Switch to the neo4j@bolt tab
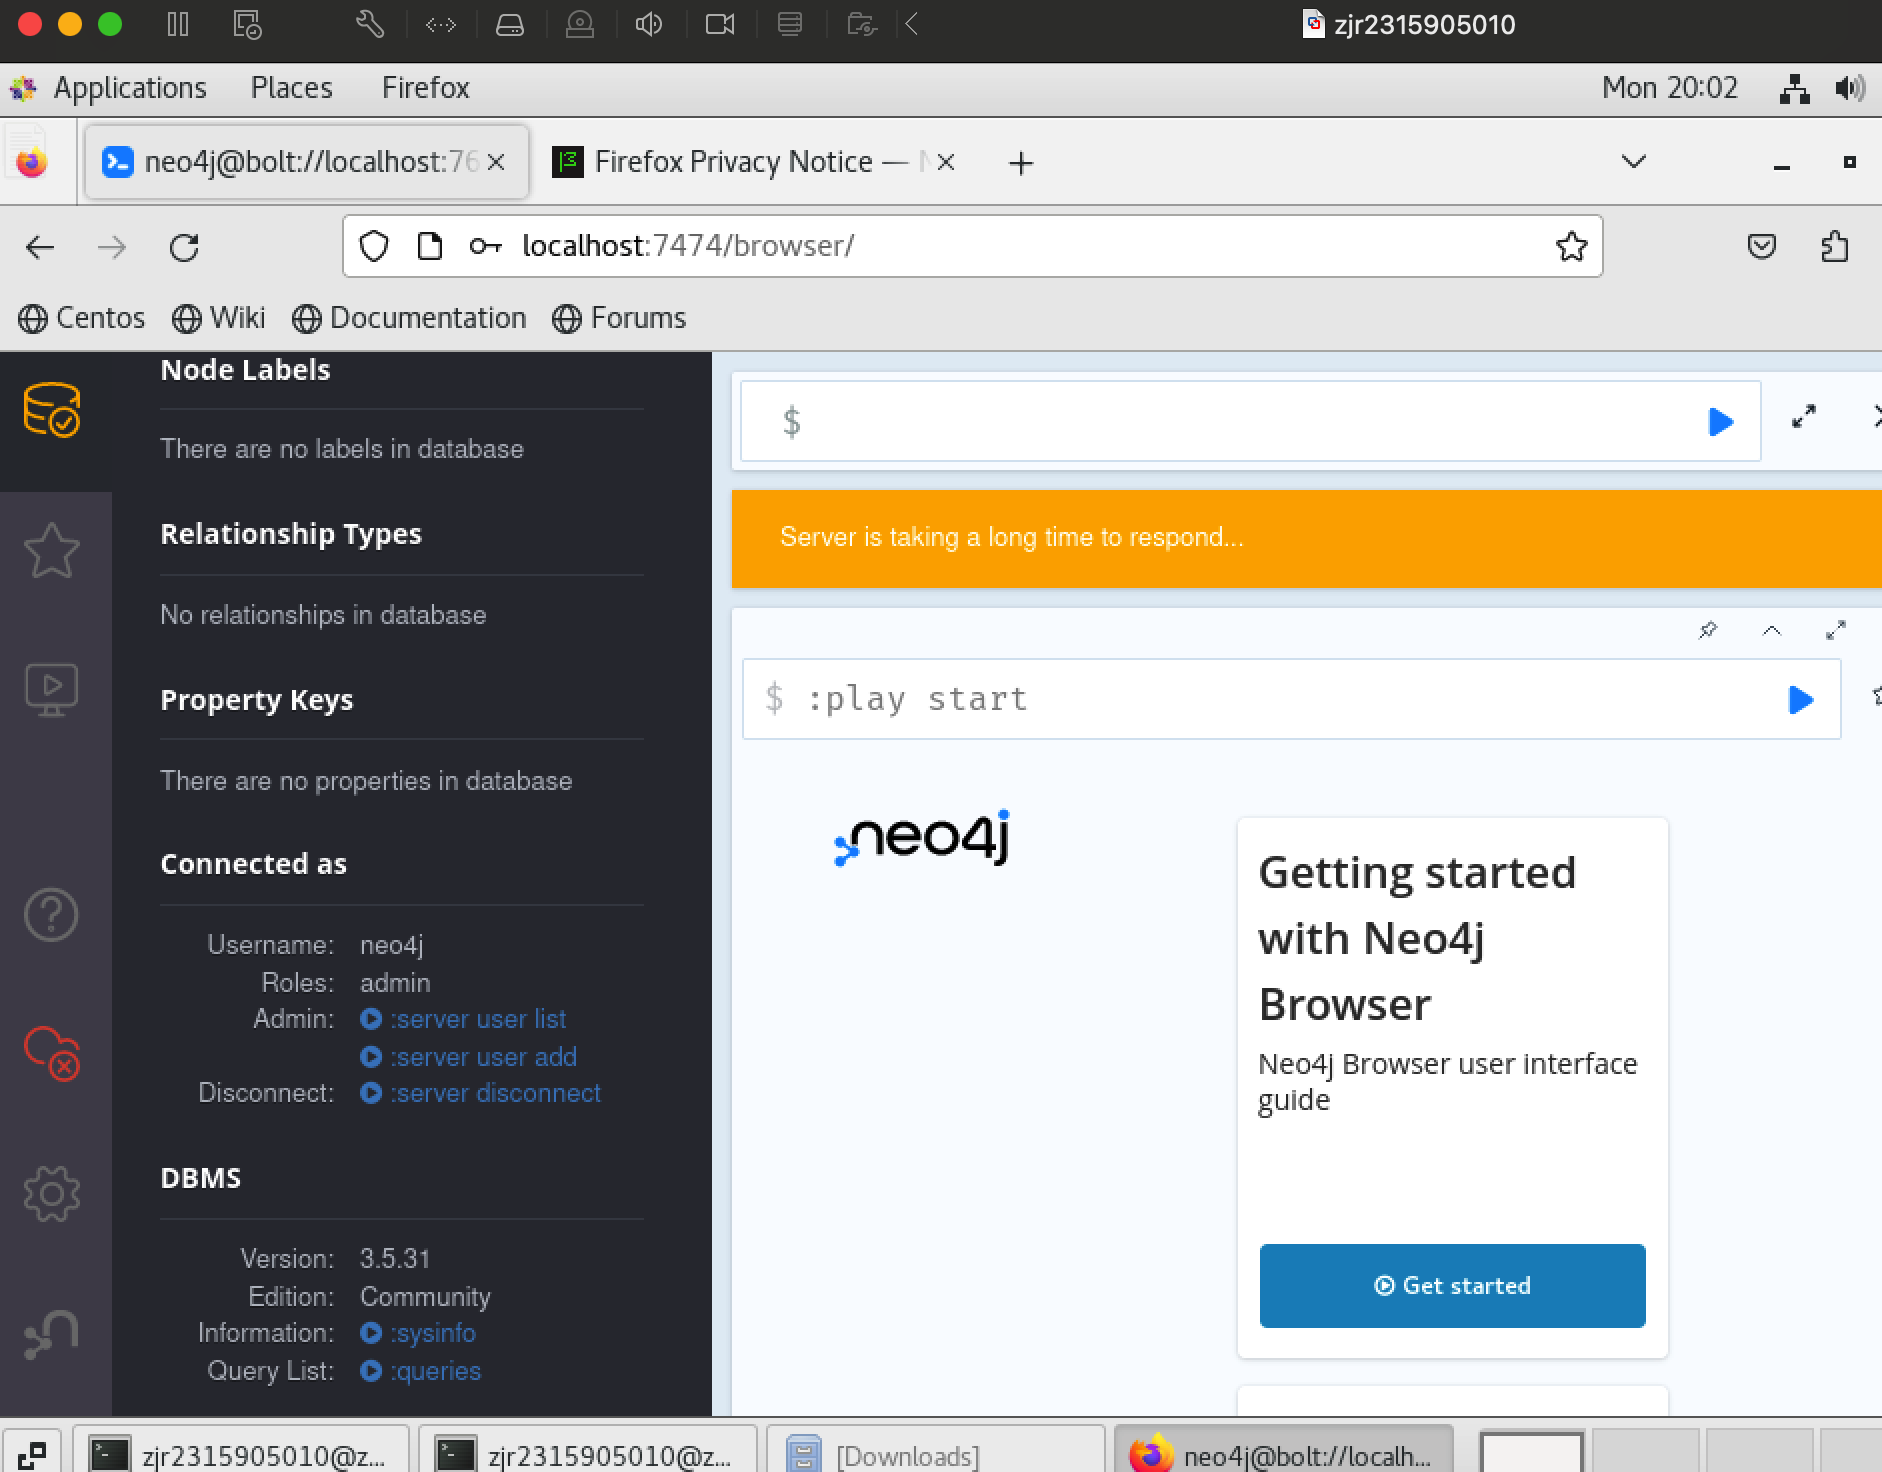 coord(307,162)
